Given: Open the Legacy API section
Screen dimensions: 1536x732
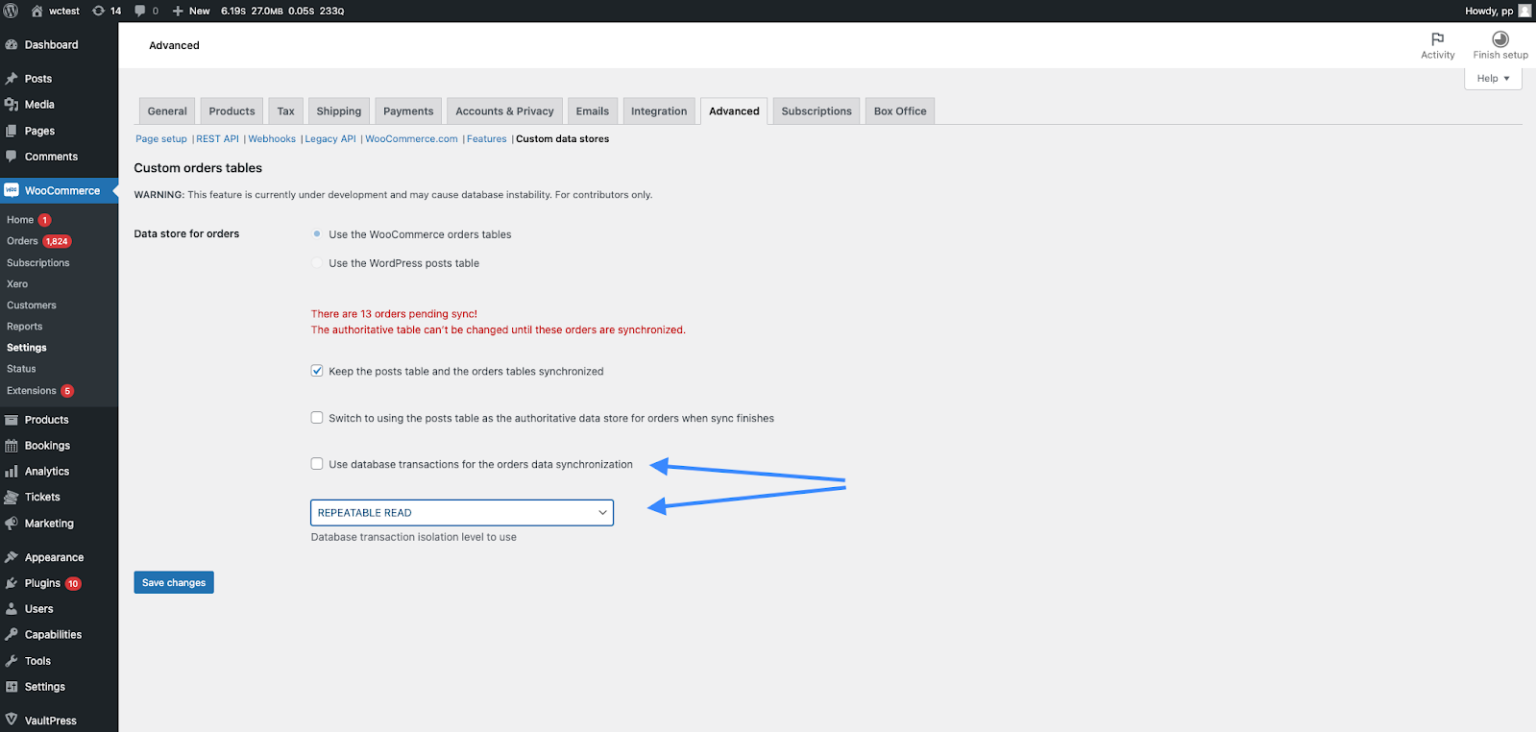Looking at the screenshot, I should (330, 139).
